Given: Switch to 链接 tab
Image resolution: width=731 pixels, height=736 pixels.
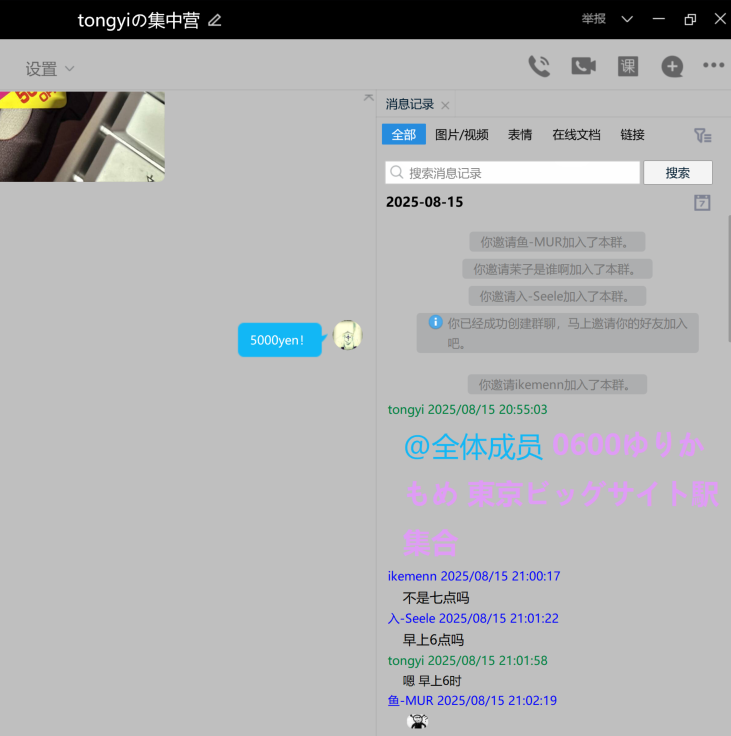Looking at the screenshot, I should pyautogui.click(x=632, y=135).
